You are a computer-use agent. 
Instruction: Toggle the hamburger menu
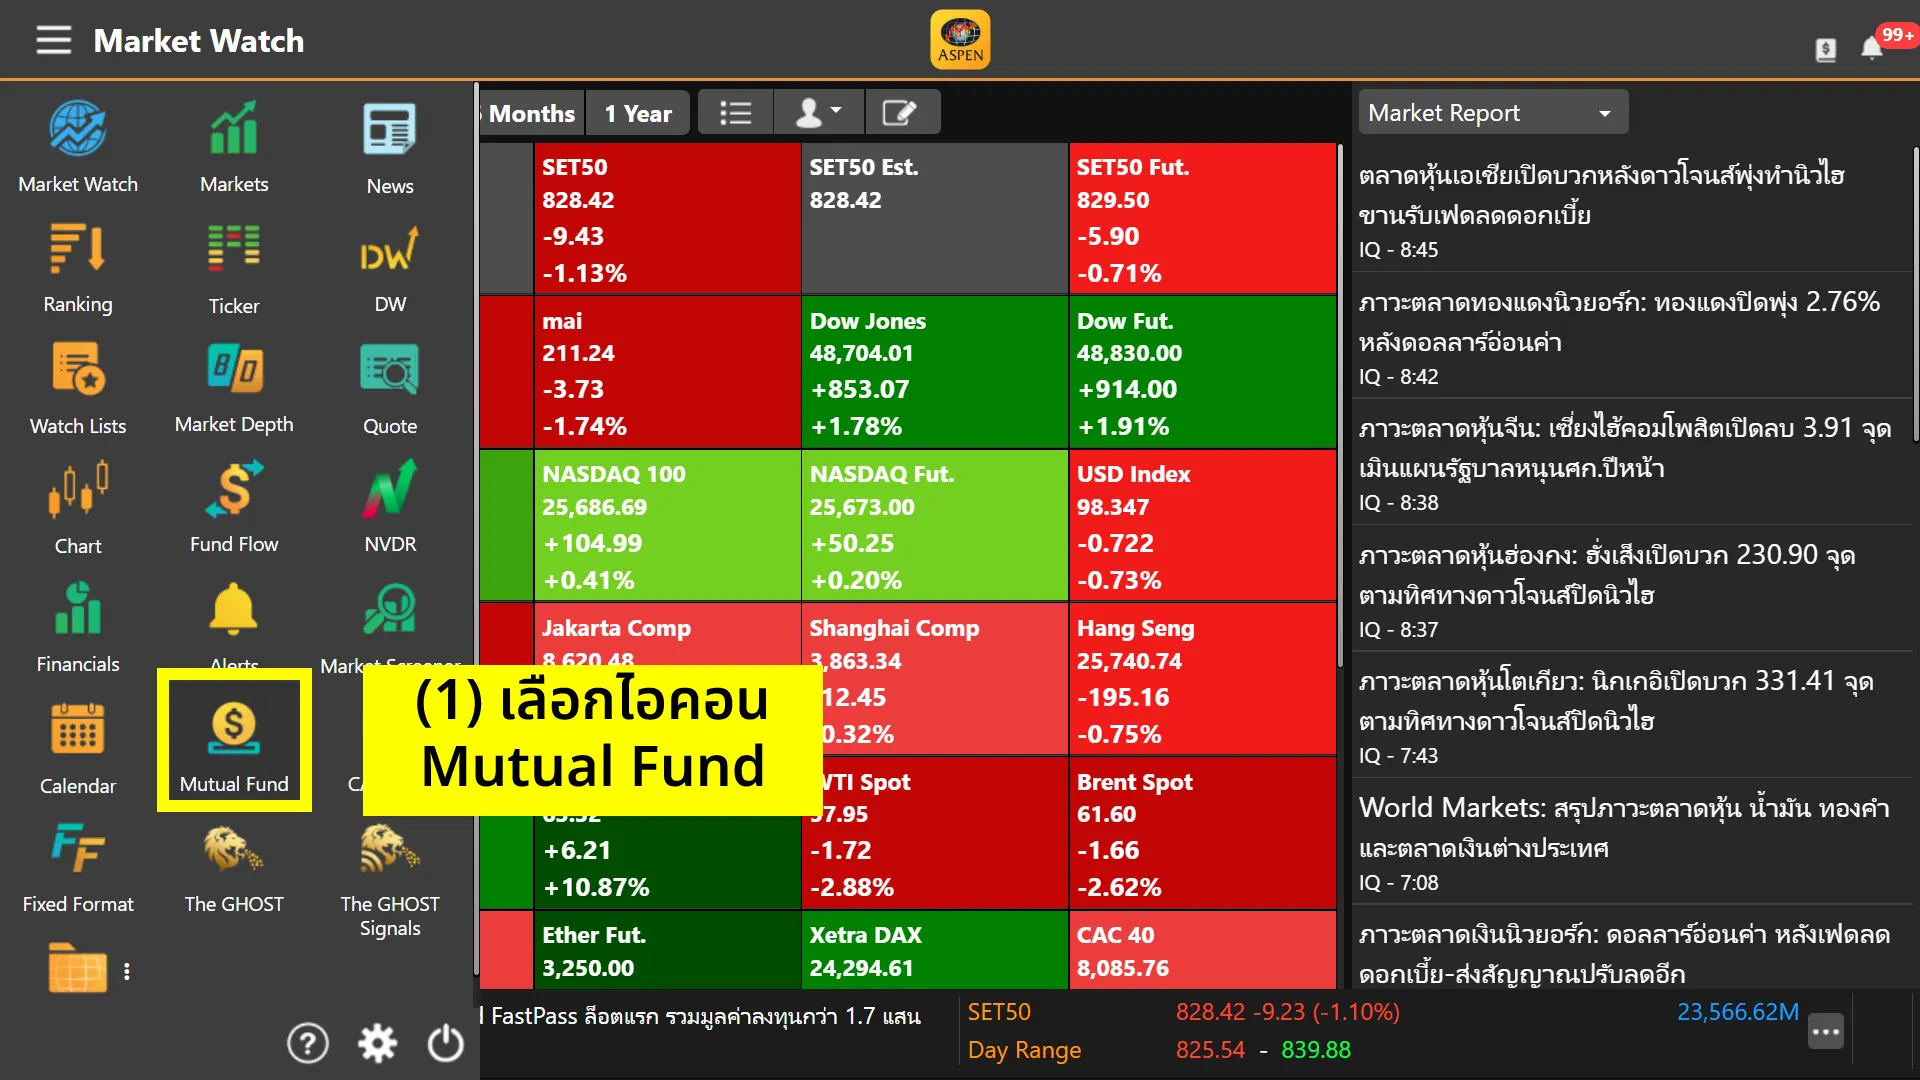[x=54, y=41]
